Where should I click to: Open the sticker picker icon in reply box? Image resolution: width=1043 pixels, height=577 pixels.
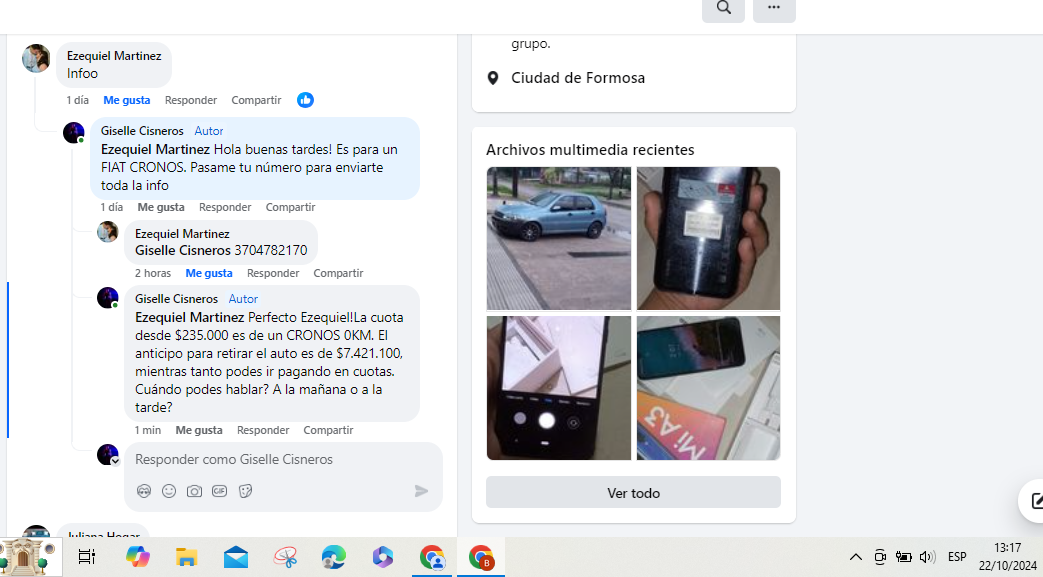(245, 491)
